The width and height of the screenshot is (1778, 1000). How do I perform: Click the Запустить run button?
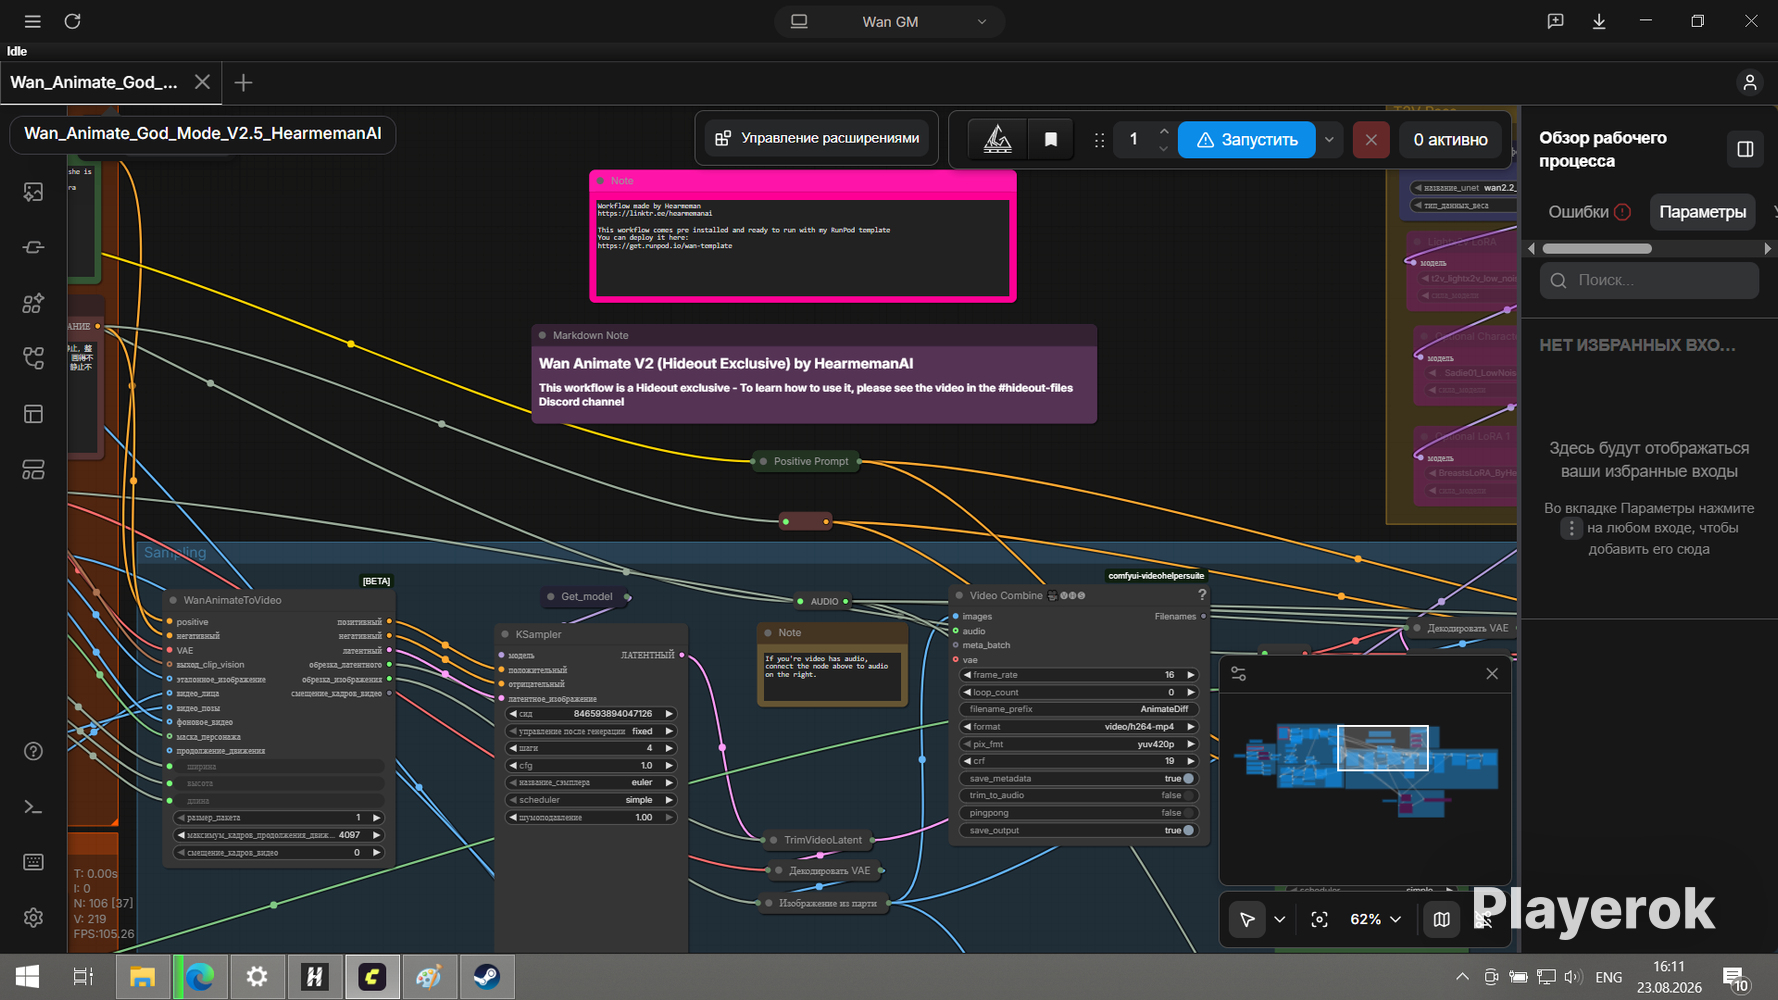coord(1246,140)
